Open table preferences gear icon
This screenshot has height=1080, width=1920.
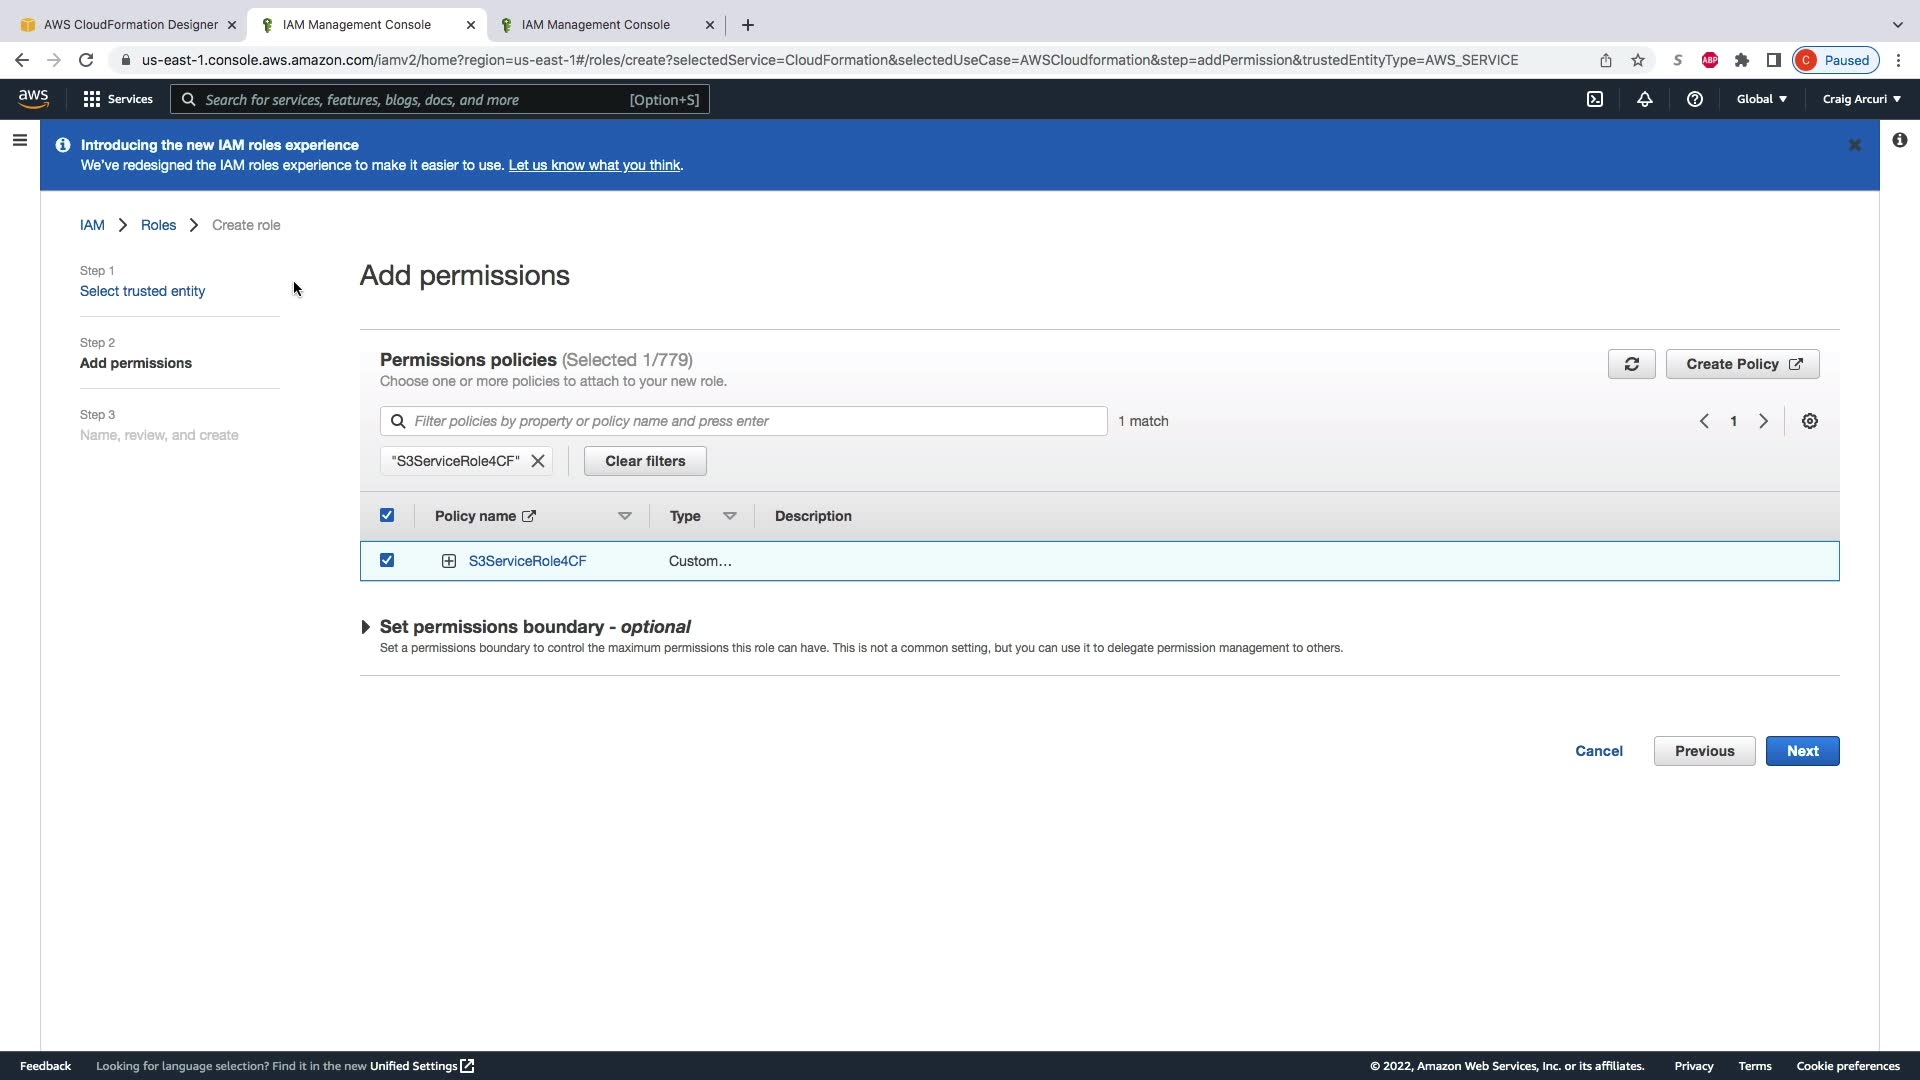pyautogui.click(x=1809, y=421)
